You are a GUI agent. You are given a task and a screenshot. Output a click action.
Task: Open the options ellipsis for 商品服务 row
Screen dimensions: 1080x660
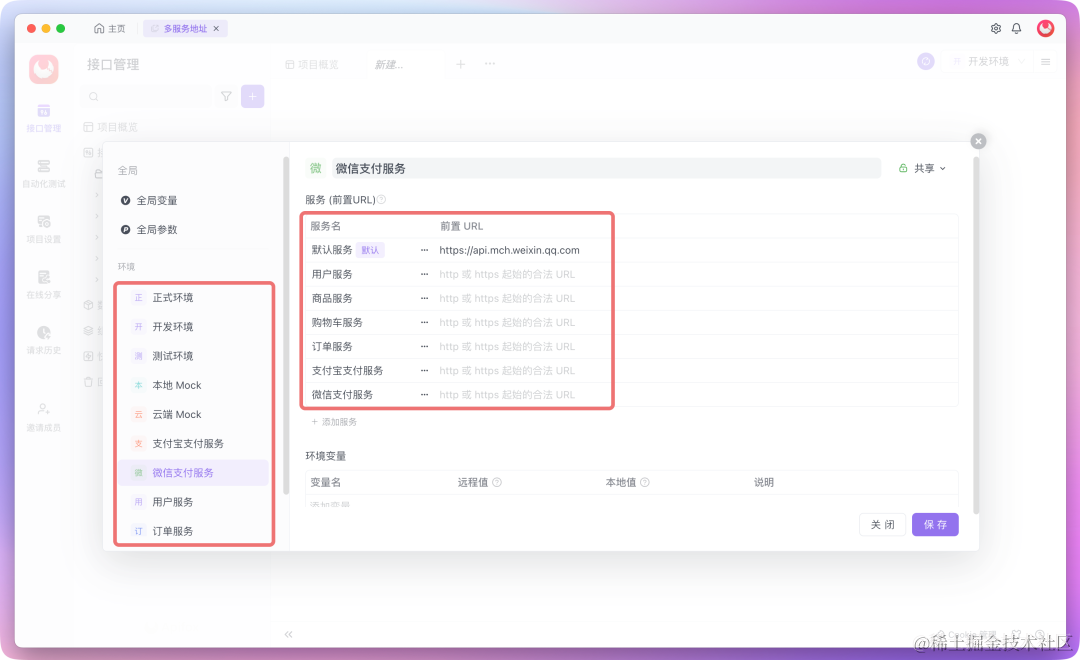424,298
